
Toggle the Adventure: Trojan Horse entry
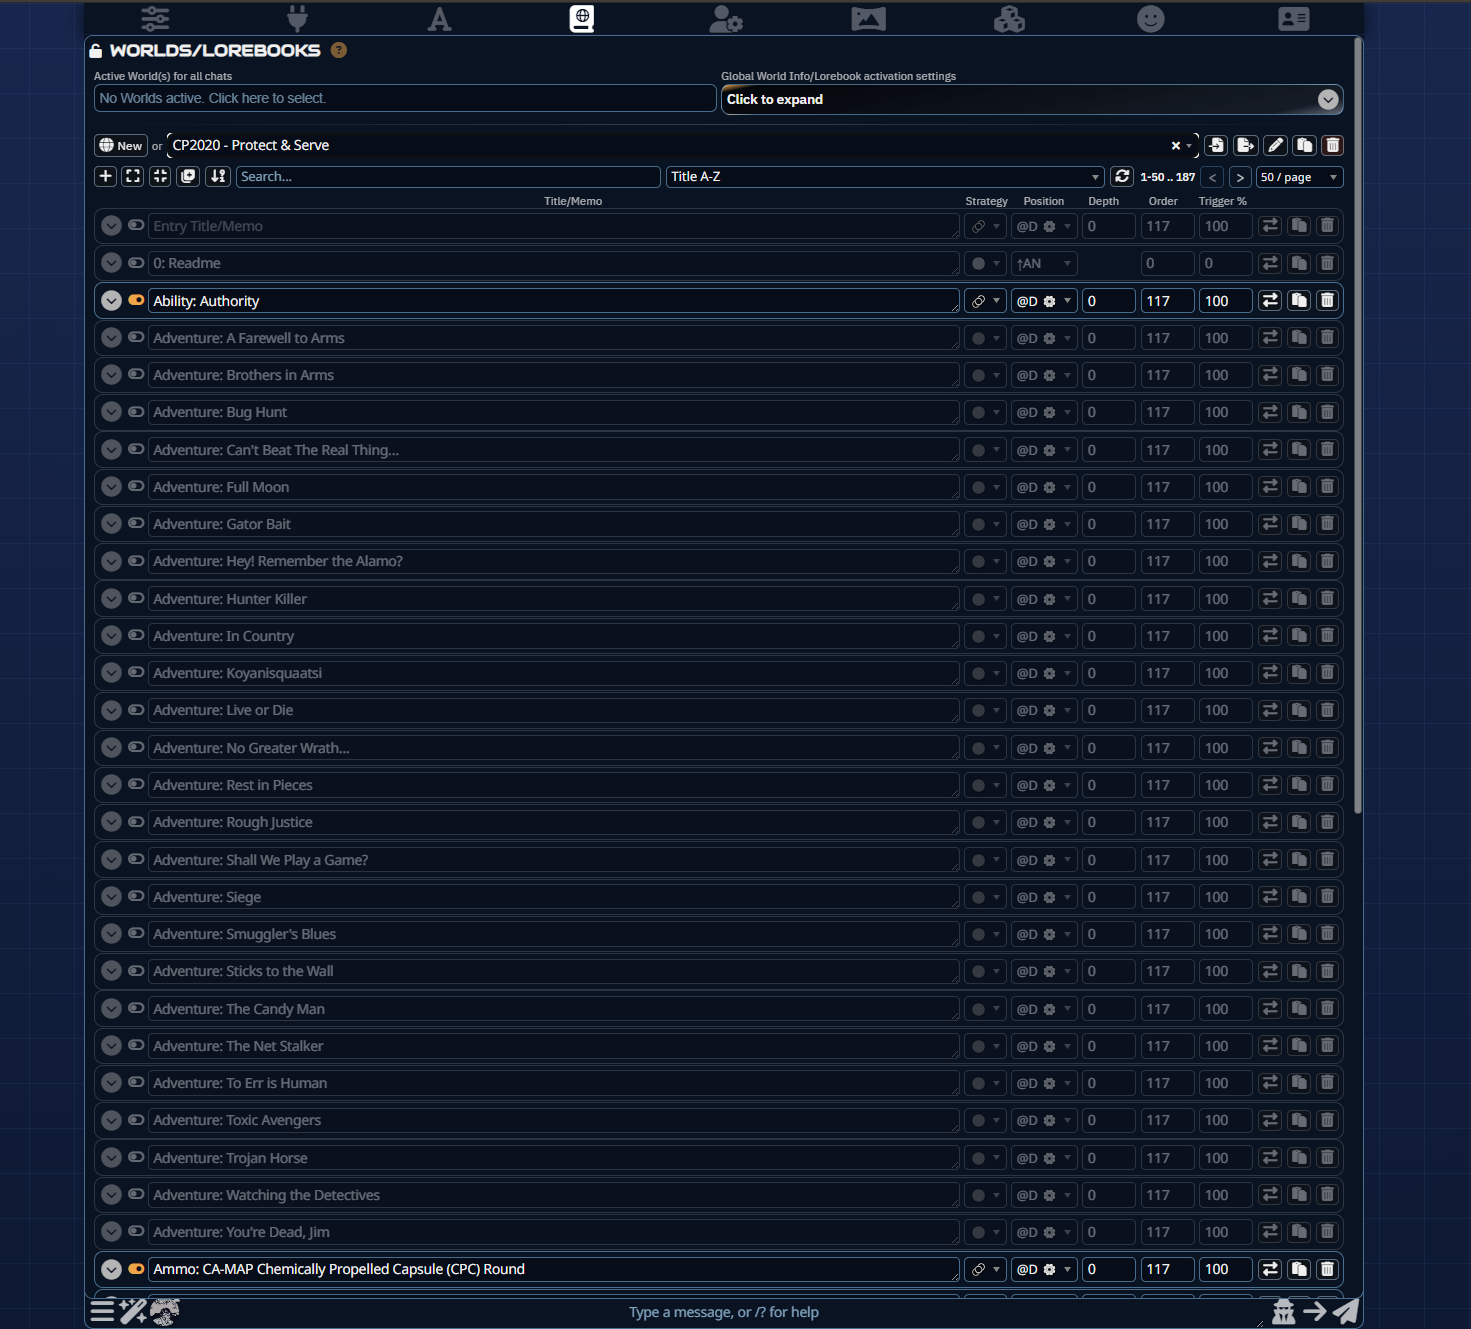(x=136, y=1158)
